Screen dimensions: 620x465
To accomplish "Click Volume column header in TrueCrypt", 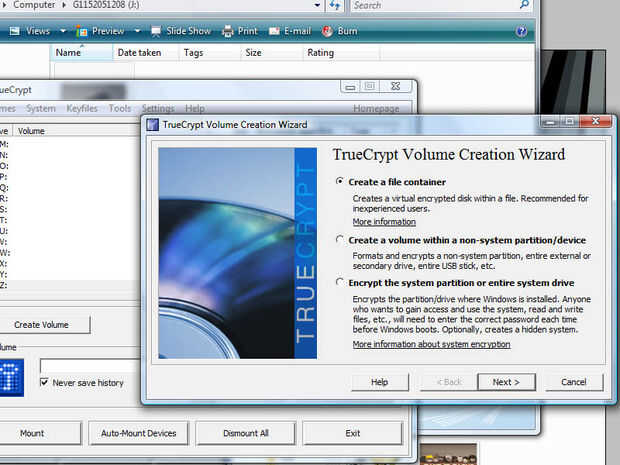I will [76, 131].
